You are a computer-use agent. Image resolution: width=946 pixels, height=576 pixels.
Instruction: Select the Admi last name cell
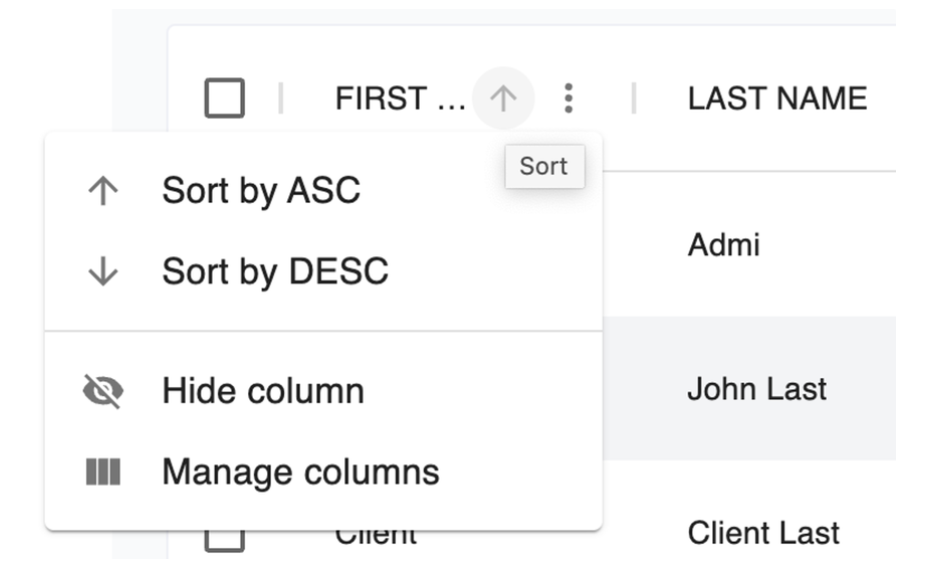(723, 245)
